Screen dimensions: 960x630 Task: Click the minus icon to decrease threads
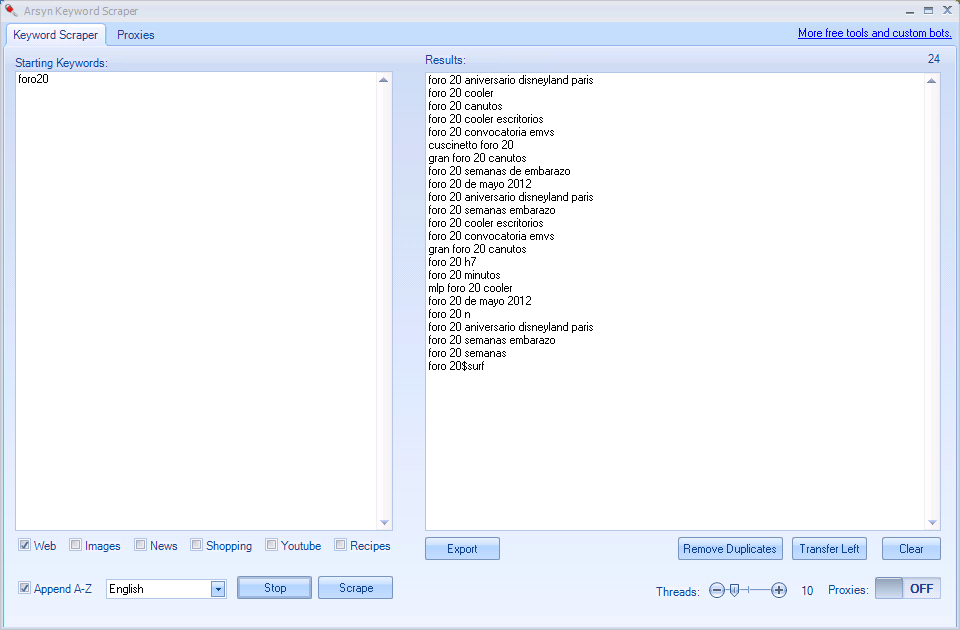(716, 590)
